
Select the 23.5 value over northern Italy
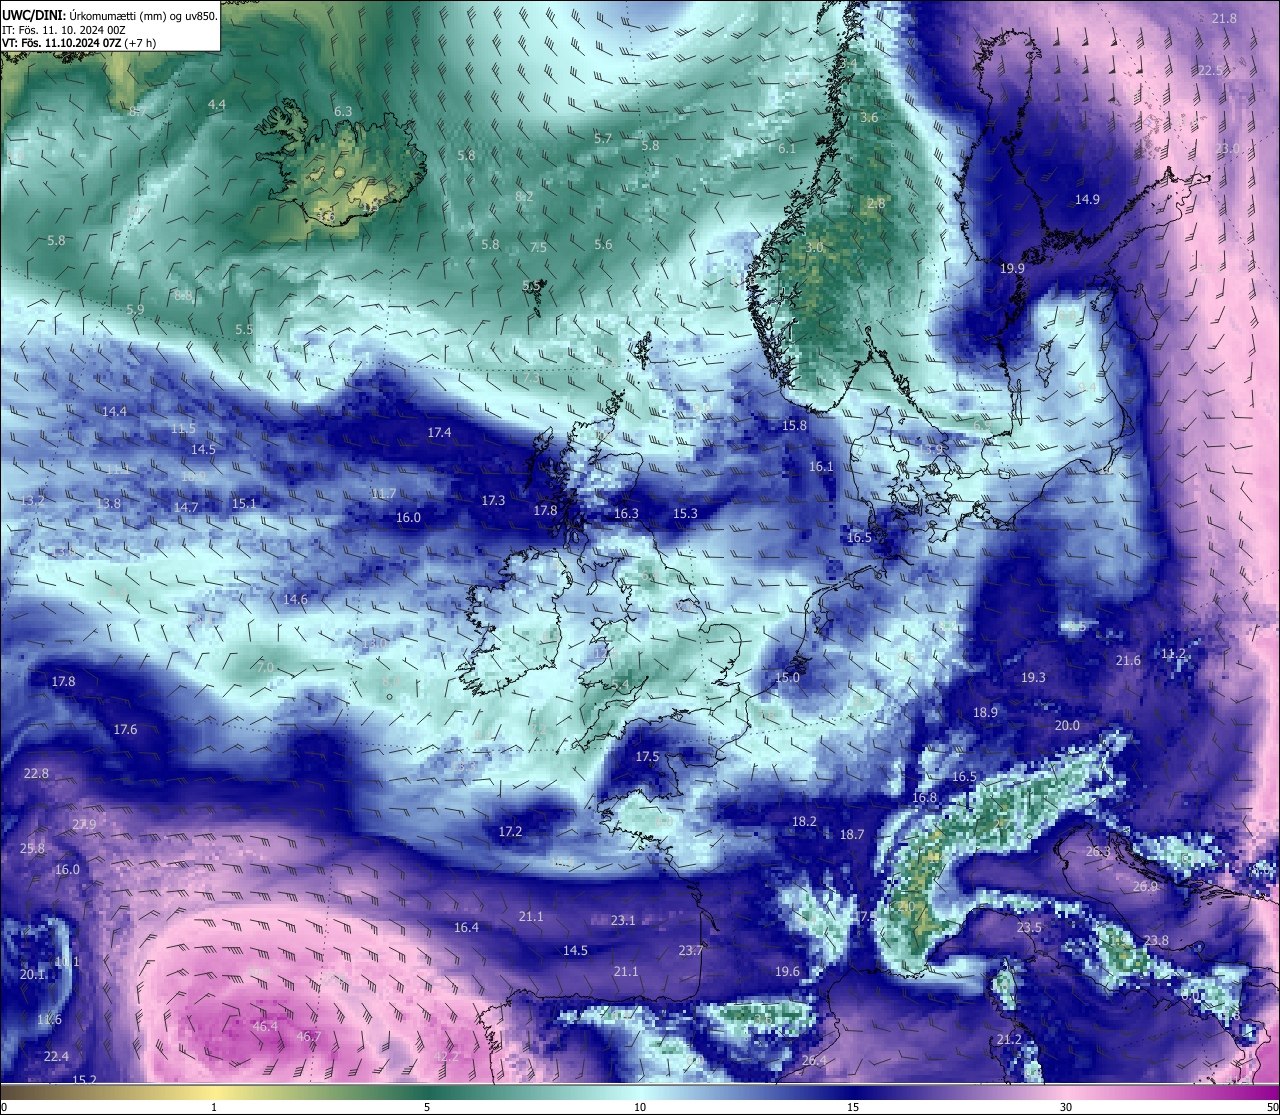(x=1029, y=928)
